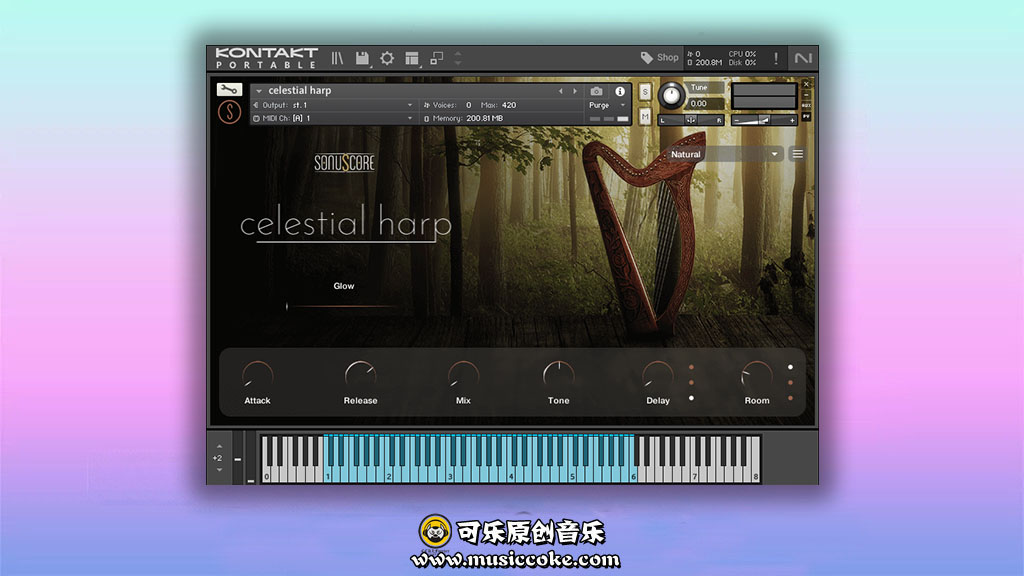
Task: Click the plus at right end of the volume slider
Action: point(792,120)
